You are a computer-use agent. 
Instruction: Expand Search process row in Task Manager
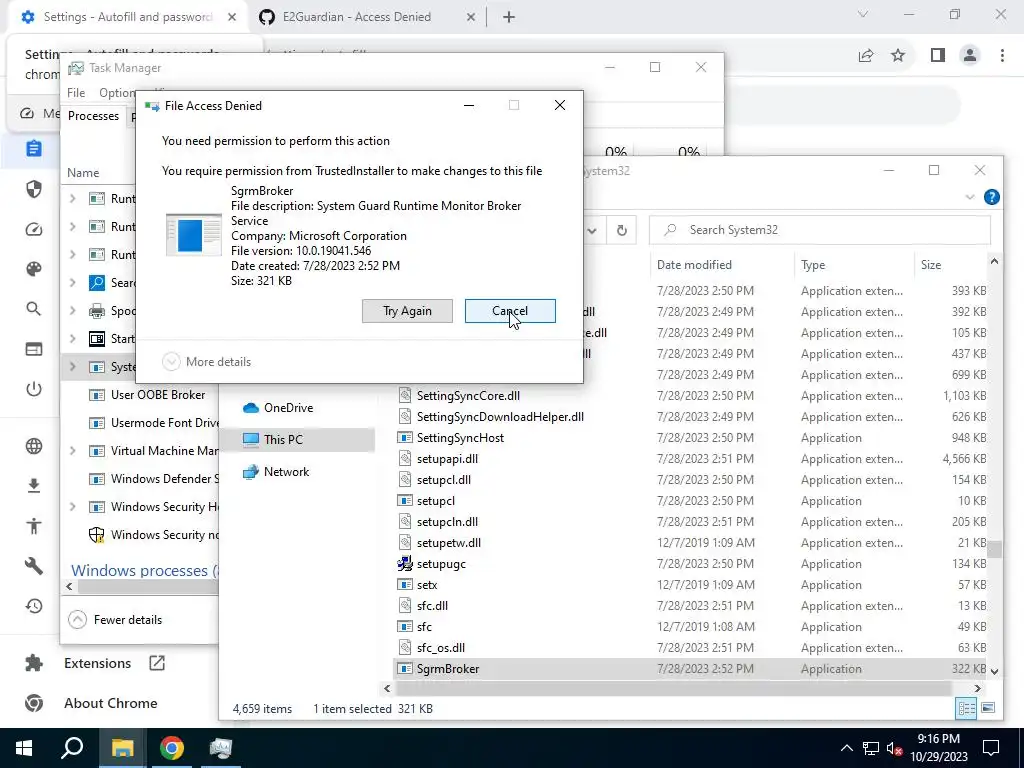pos(72,283)
